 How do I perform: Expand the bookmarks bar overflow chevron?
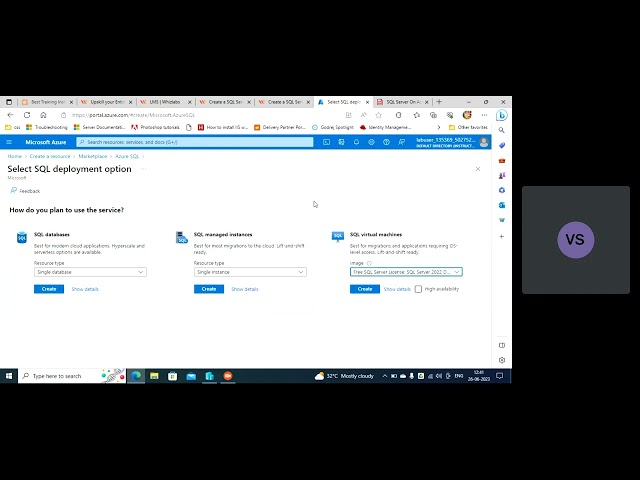point(439,127)
